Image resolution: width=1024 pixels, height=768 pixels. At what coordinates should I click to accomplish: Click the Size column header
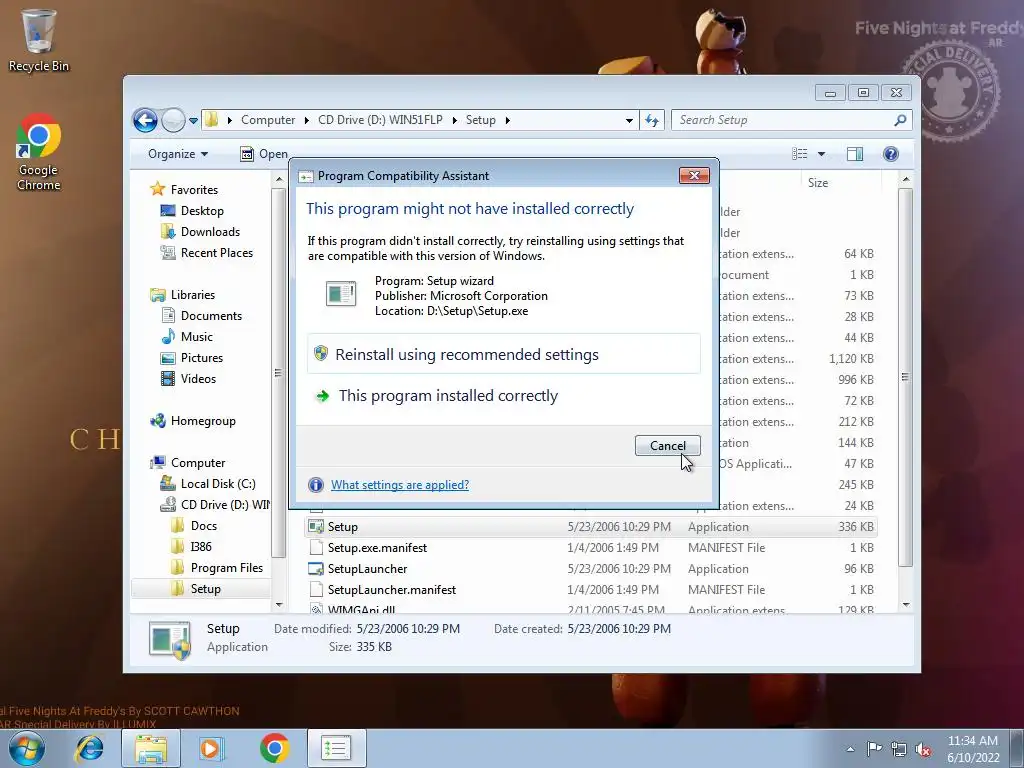(818, 183)
